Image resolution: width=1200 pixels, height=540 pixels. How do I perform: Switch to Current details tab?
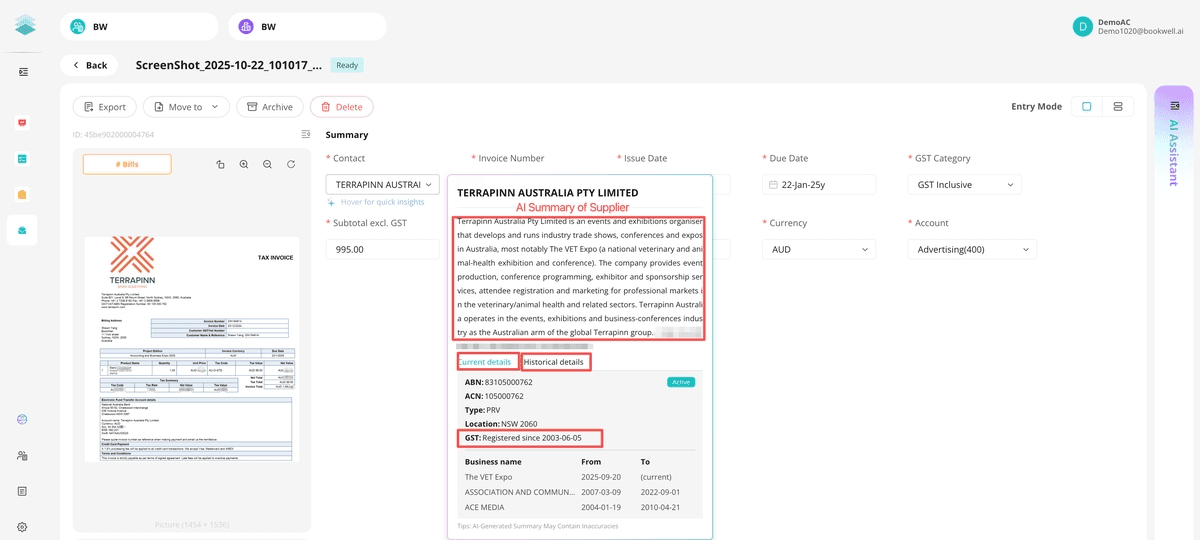486,362
